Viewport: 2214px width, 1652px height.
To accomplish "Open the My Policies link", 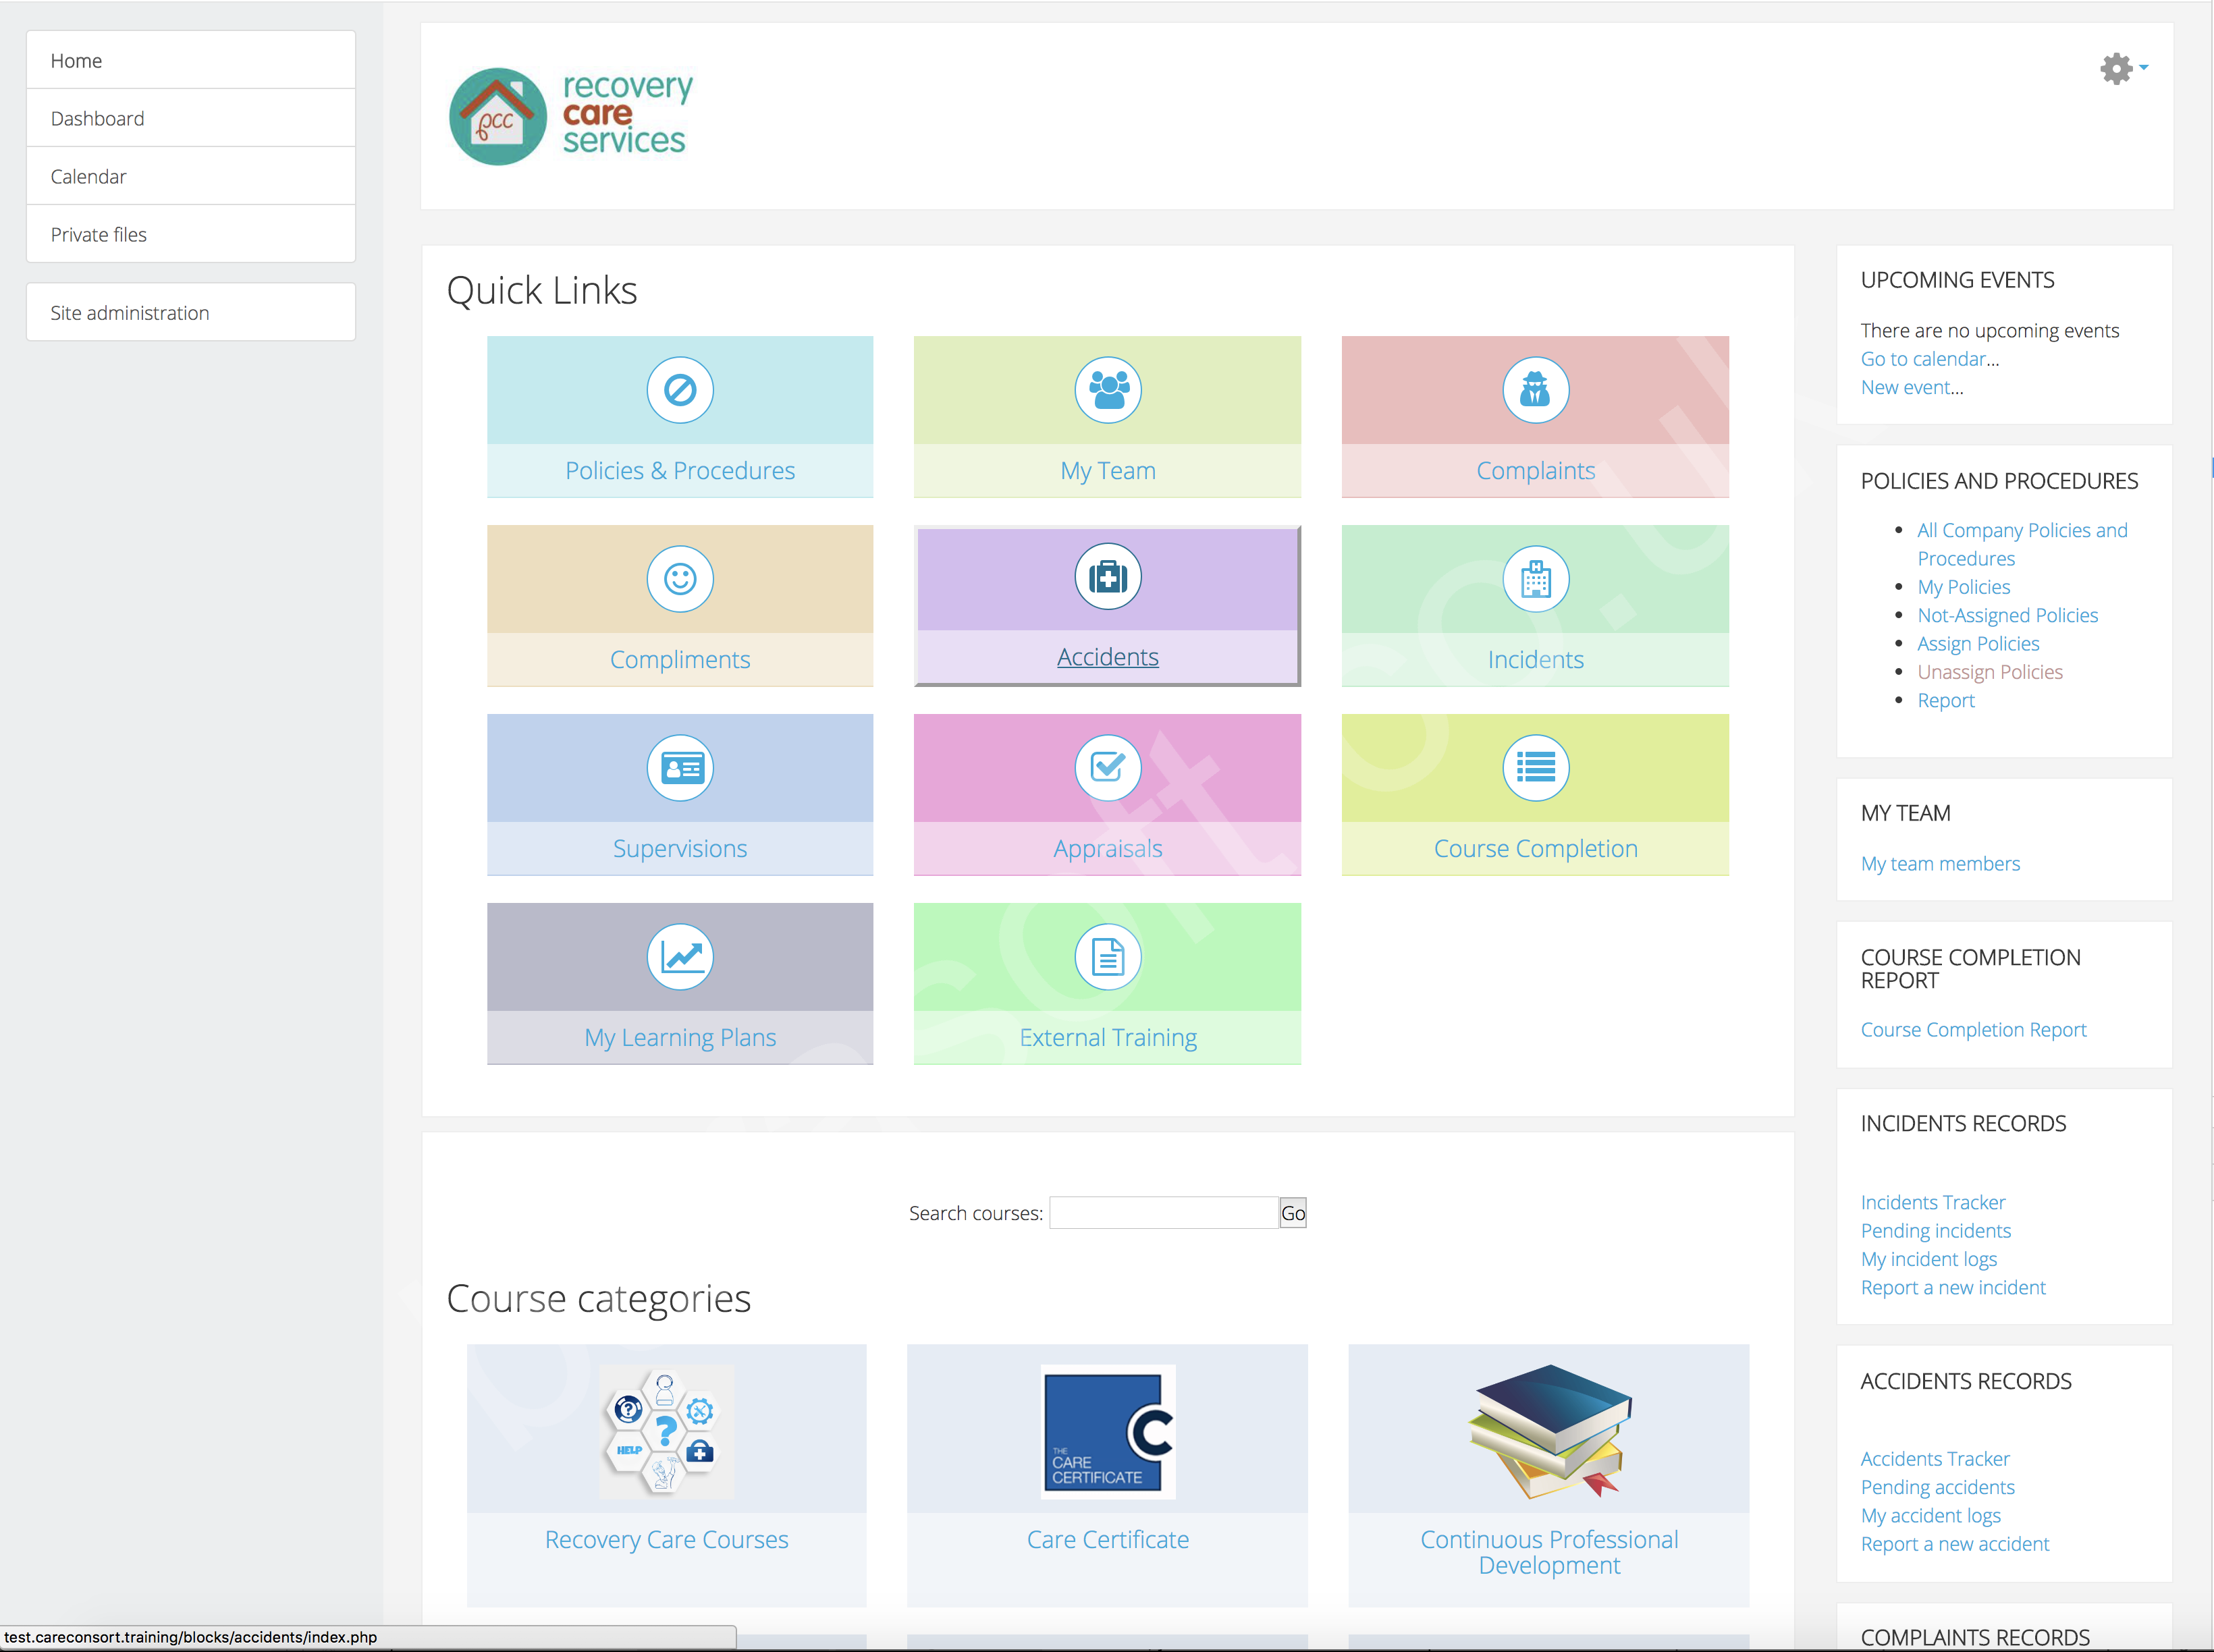I will pos(1963,587).
